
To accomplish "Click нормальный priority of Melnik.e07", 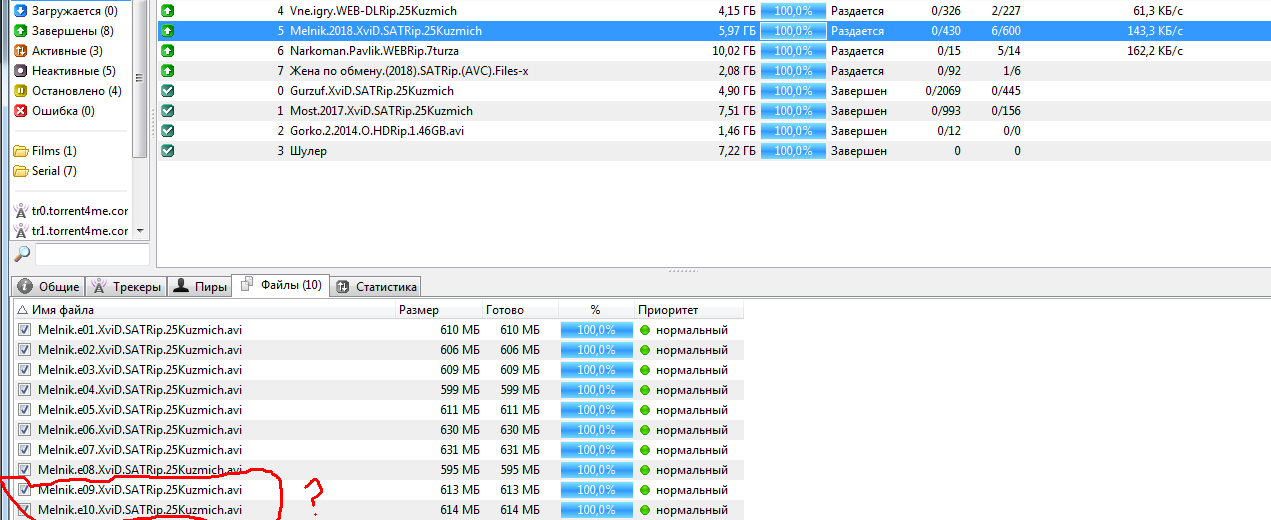I will coord(692,450).
